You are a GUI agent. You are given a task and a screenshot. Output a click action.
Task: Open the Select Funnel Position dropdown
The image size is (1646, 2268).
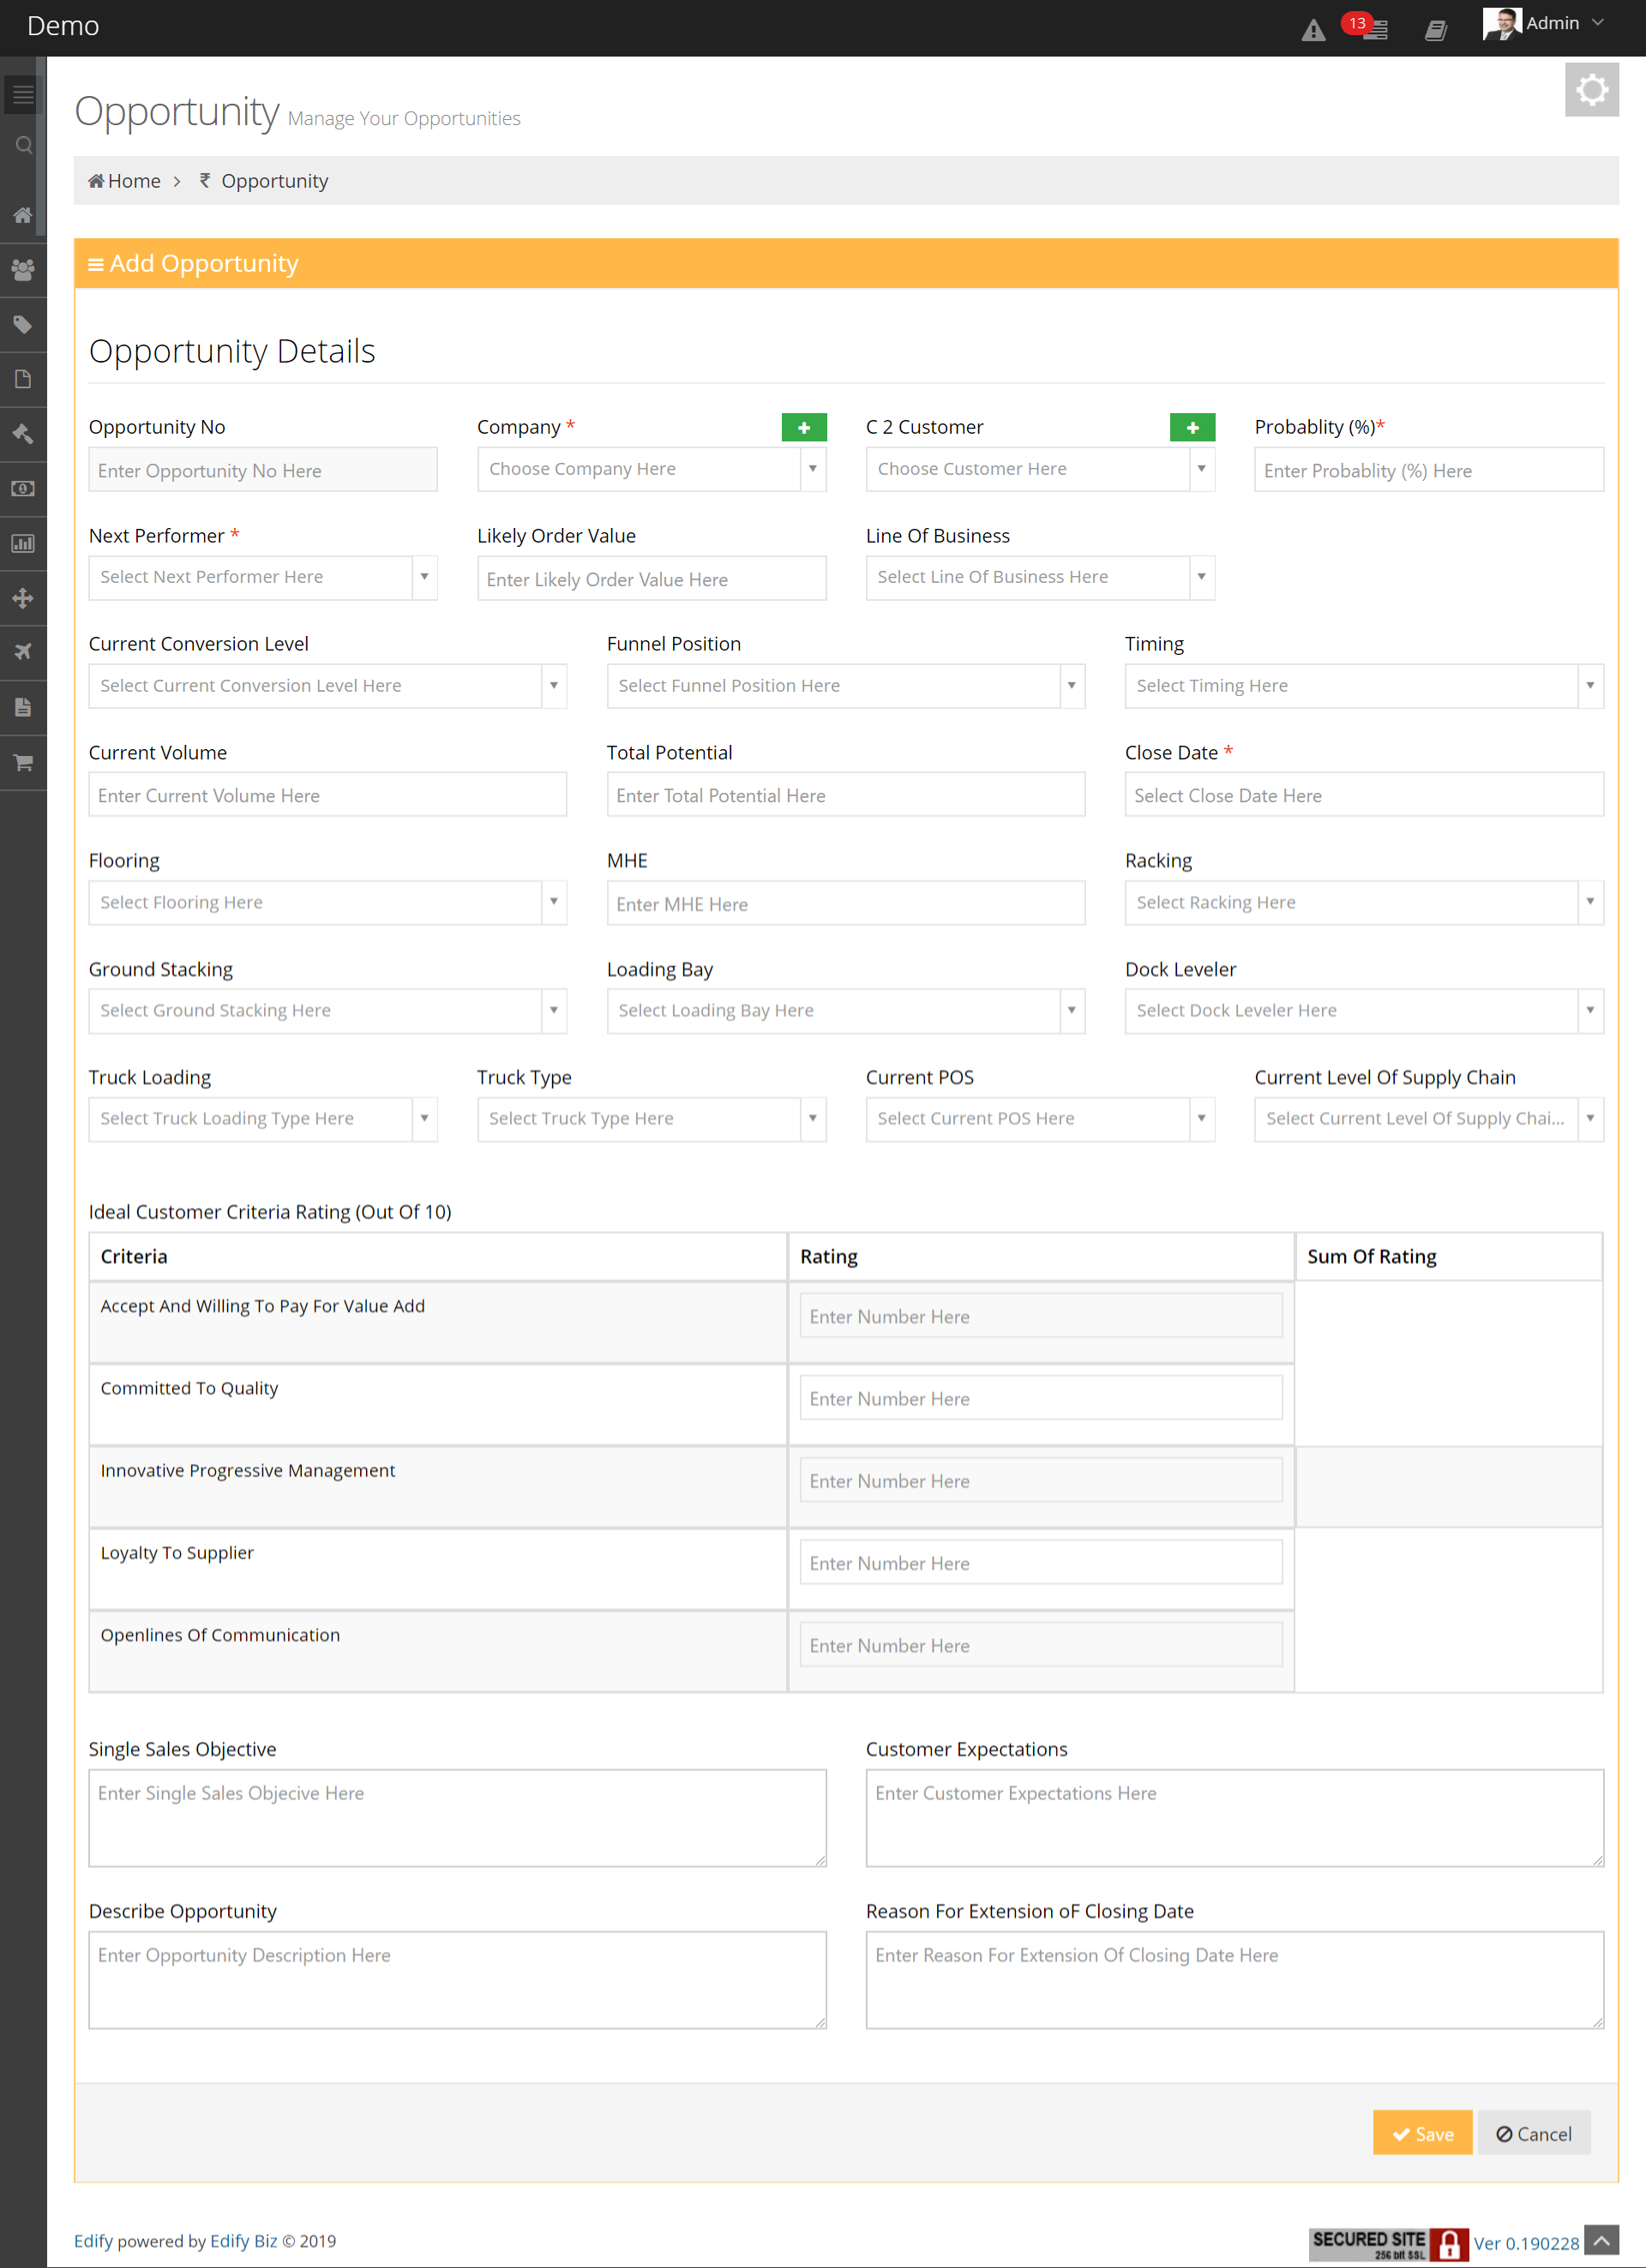[x=845, y=686]
